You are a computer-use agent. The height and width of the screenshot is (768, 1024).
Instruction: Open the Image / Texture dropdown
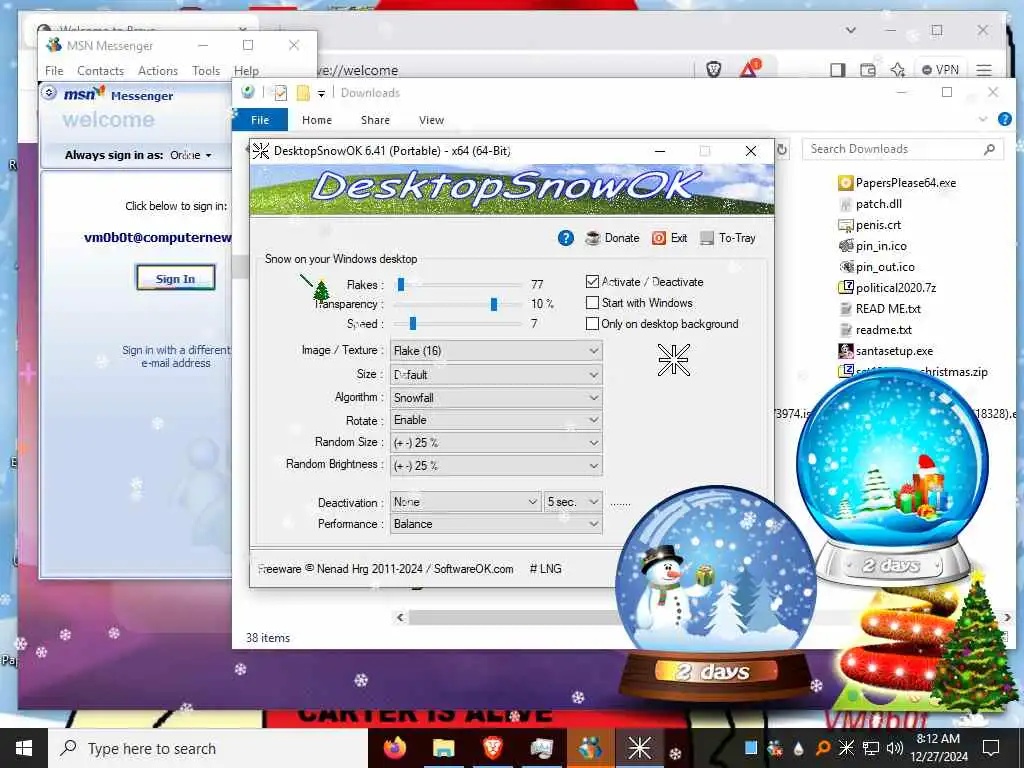coord(496,351)
